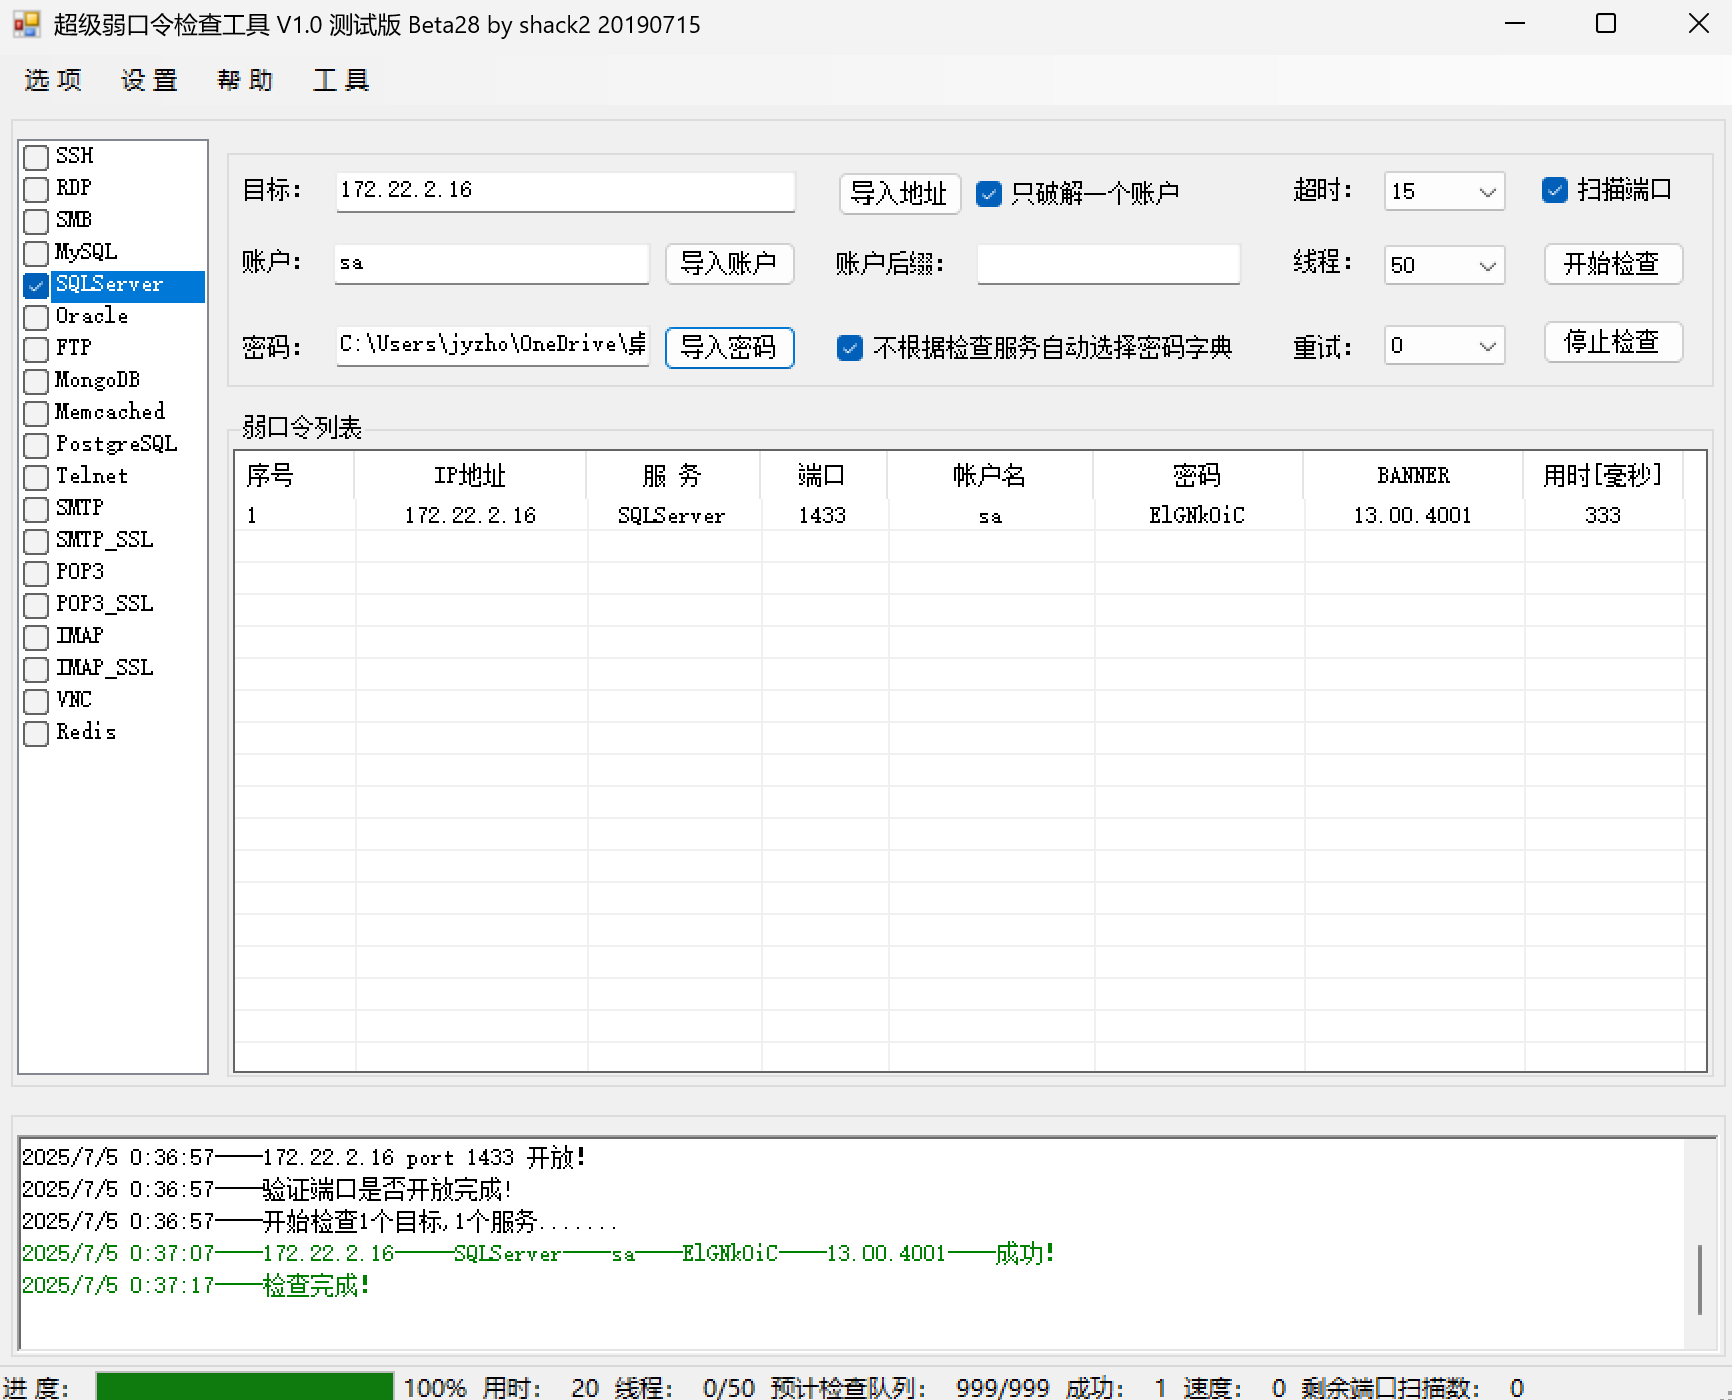The width and height of the screenshot is (1732, 1400).
Task: Click banner cell 13.00.4001
Action: click(x=1413, y=516)
